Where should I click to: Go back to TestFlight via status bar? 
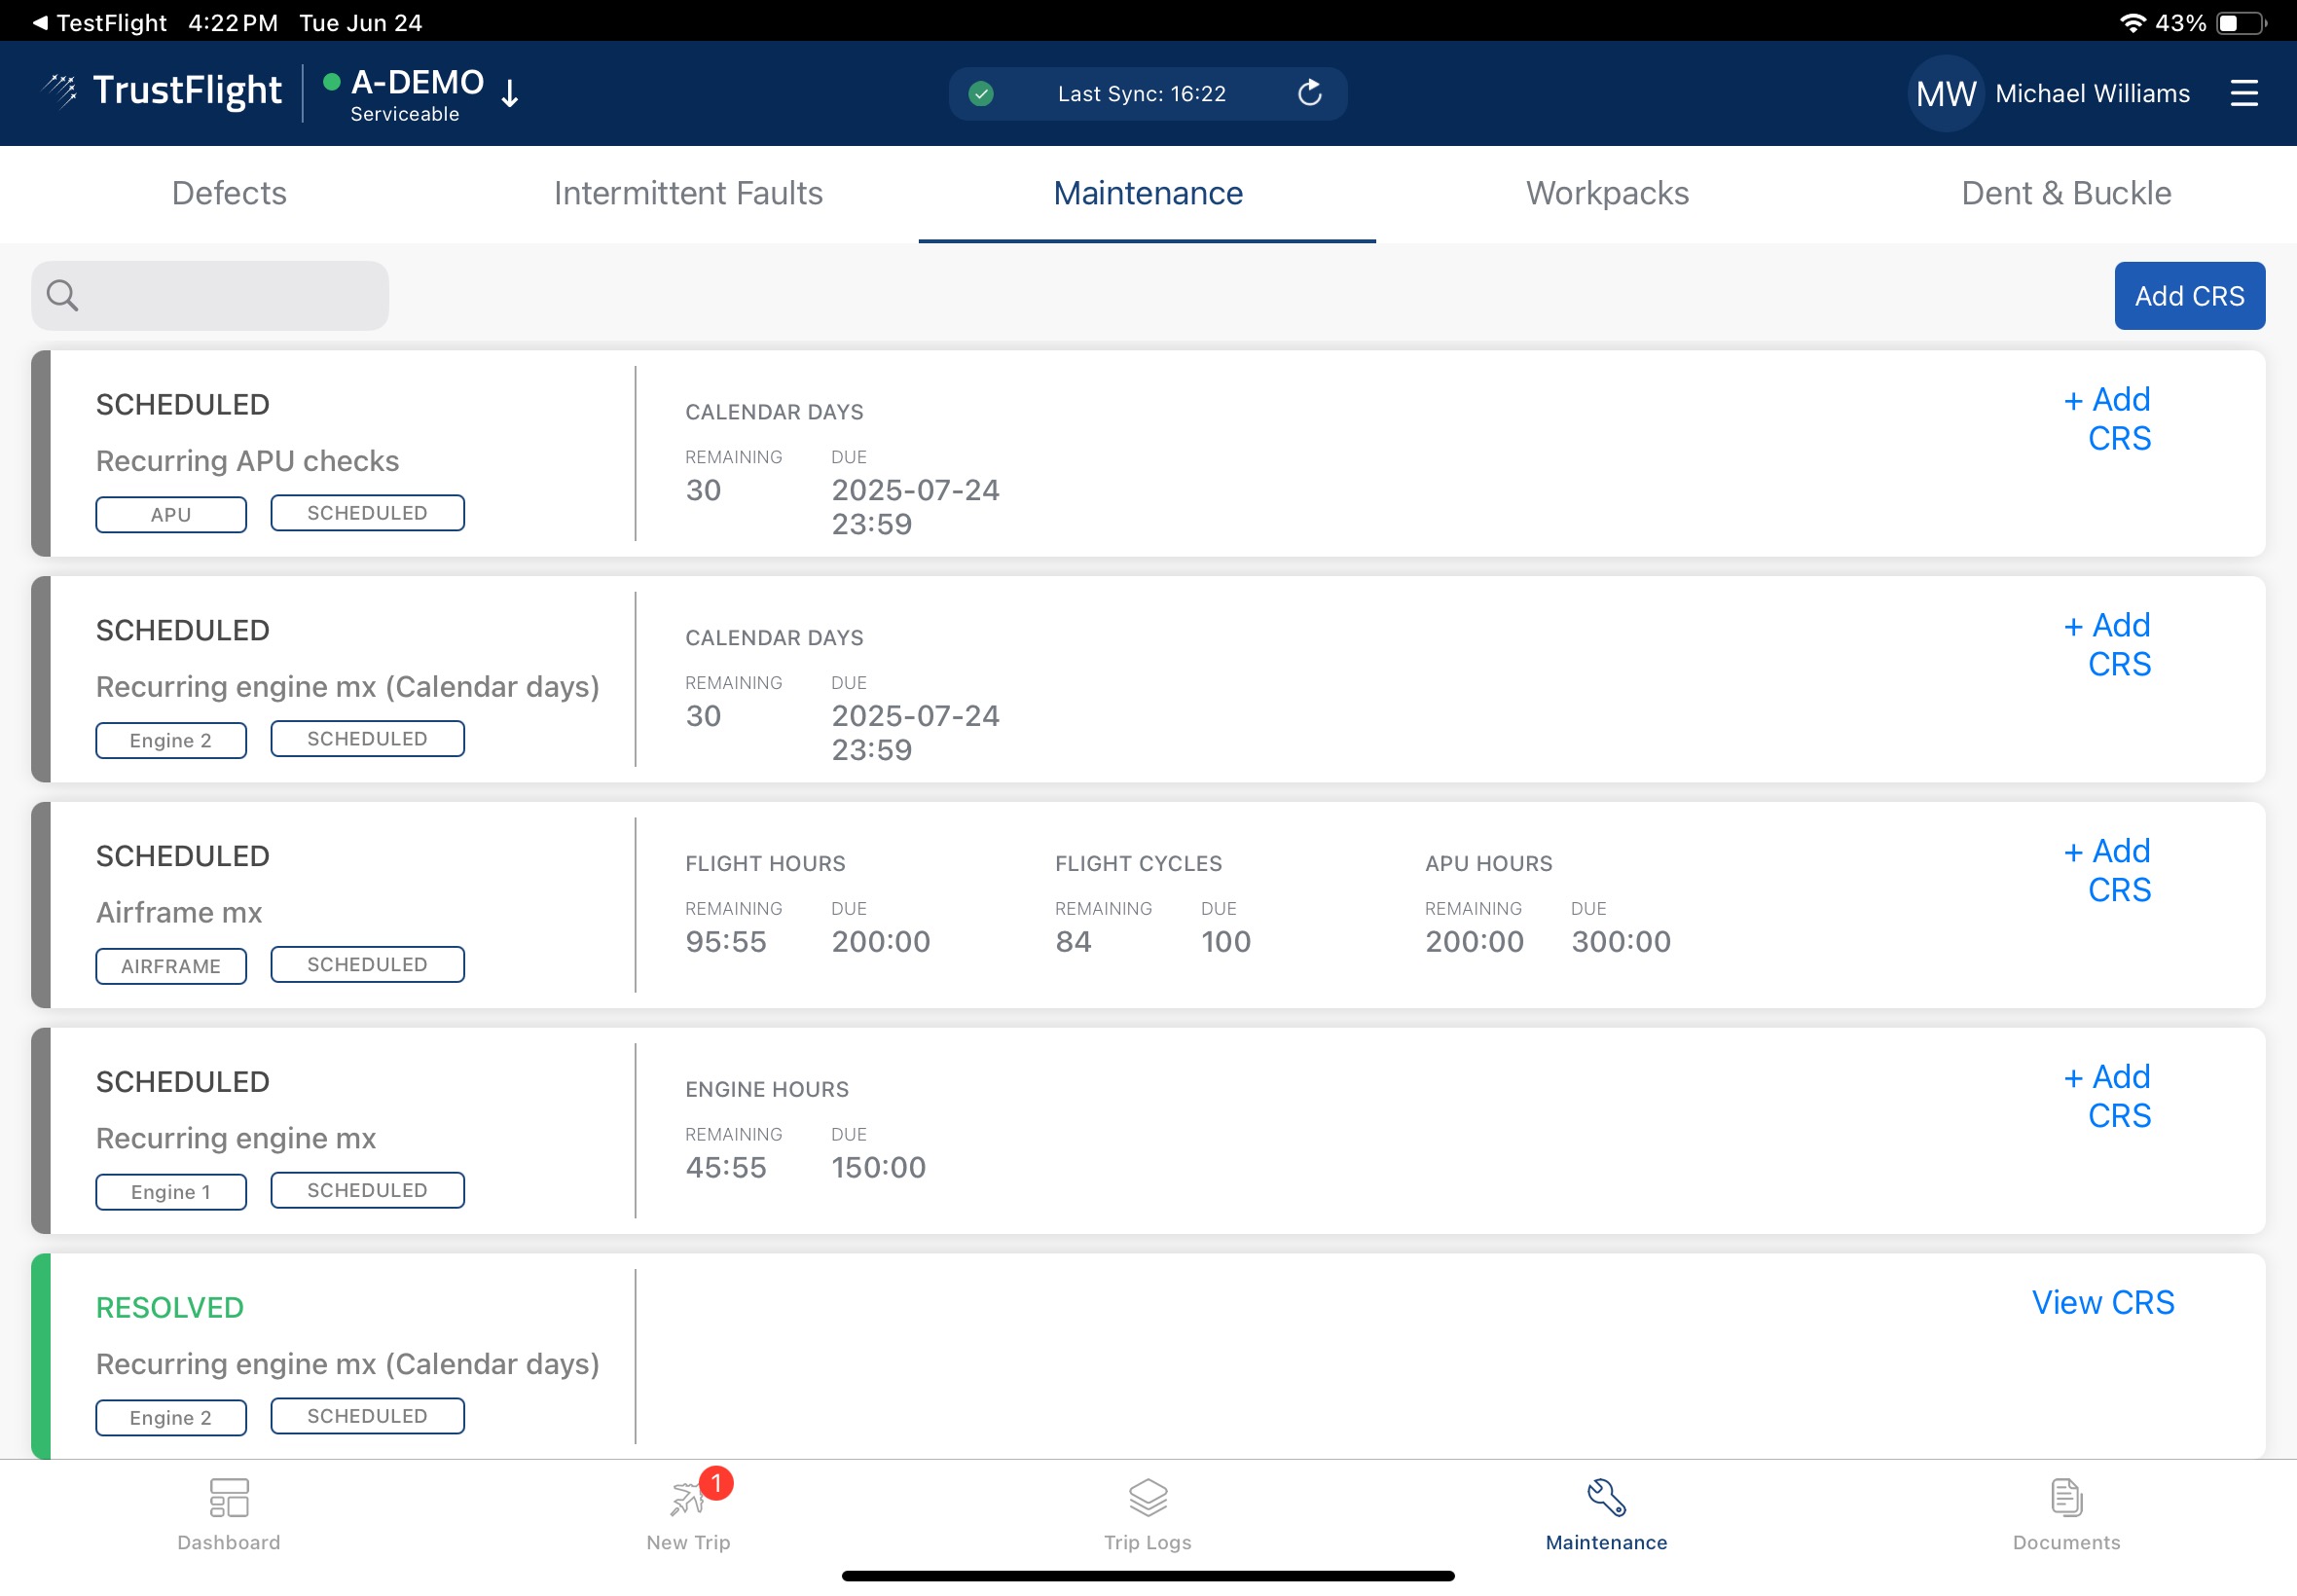click(x=98, y=22)
